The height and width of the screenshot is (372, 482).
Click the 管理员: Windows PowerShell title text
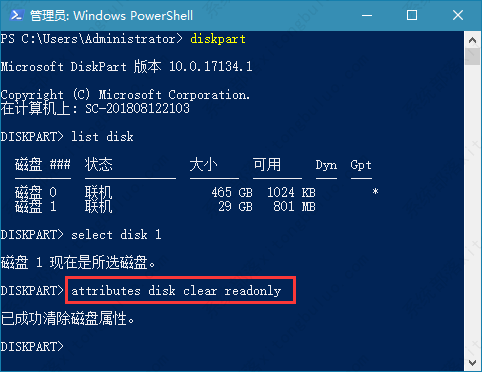pos(111,16)
